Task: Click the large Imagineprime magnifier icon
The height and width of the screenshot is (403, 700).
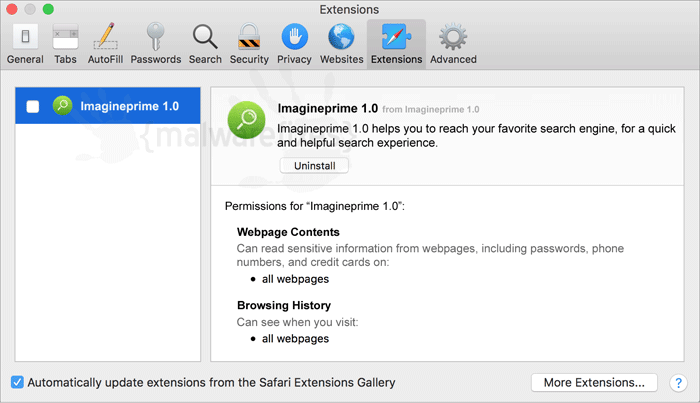Action: tap(246, 120)
